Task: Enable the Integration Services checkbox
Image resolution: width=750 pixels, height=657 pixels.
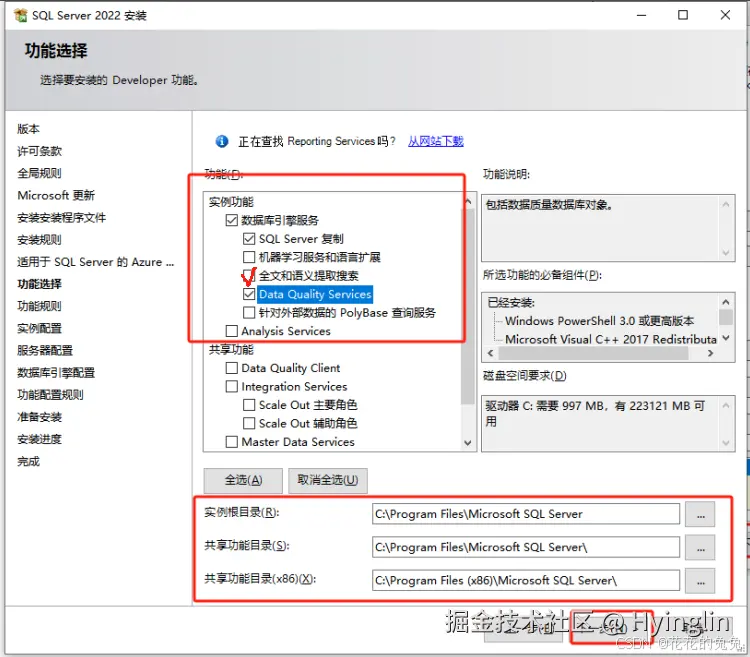Action: click(232, 386)
